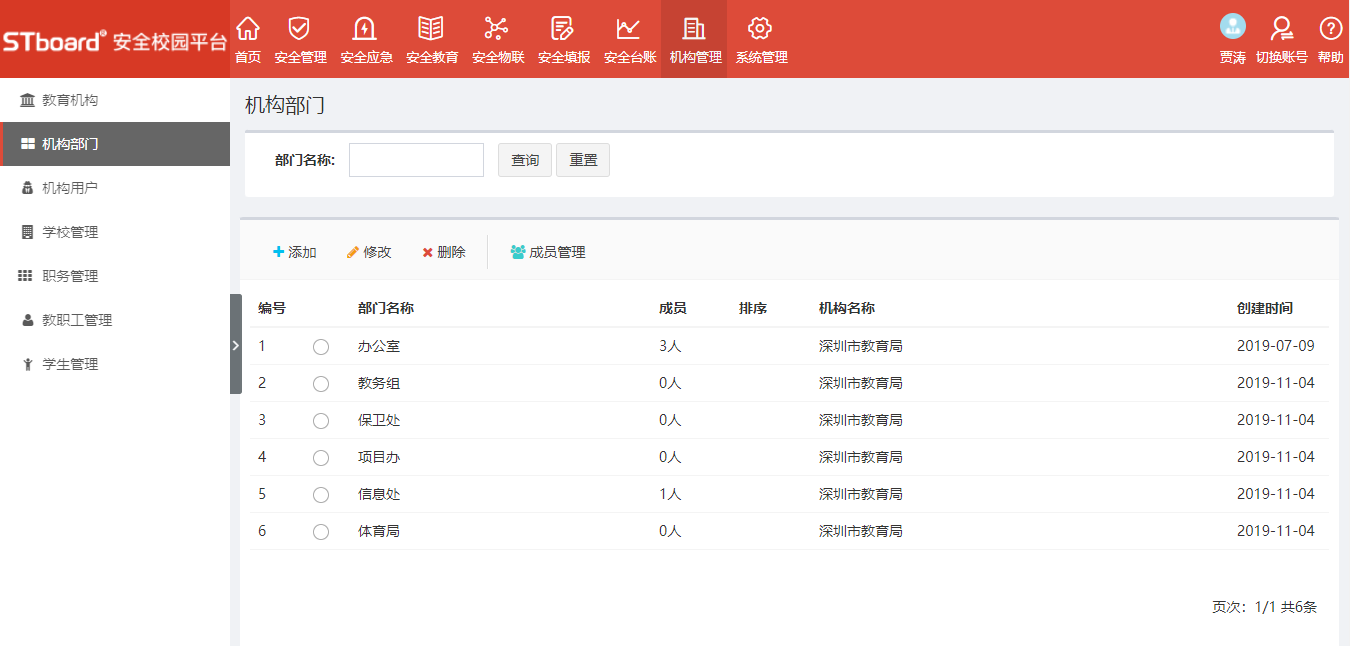Click the 查询 search button
1350x646 pixels.
tap(525, 160)
